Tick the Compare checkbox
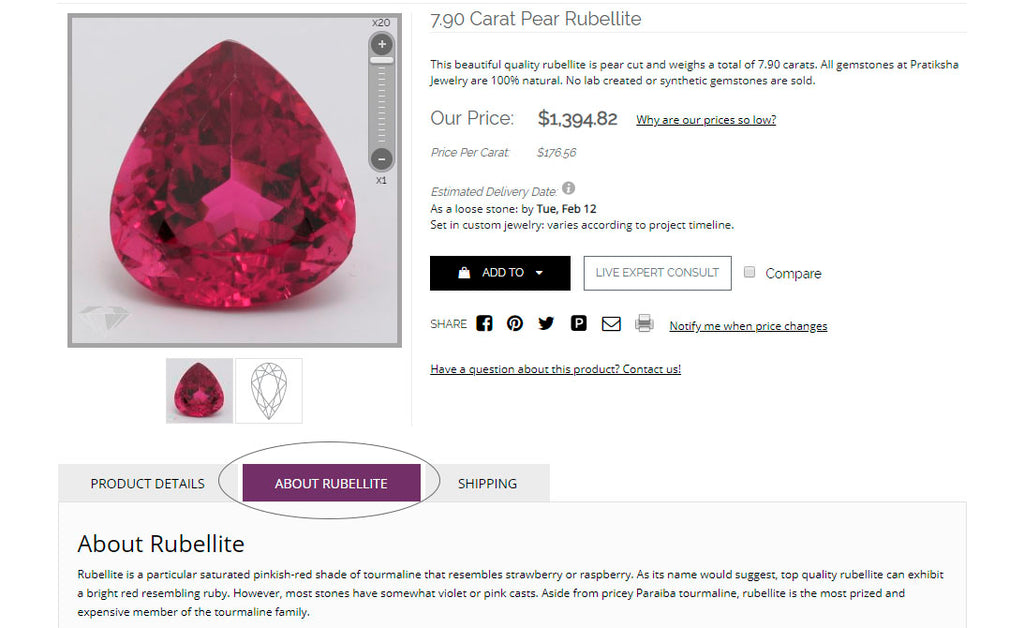The image size is (1024, 628). click(x=750, y=273)
